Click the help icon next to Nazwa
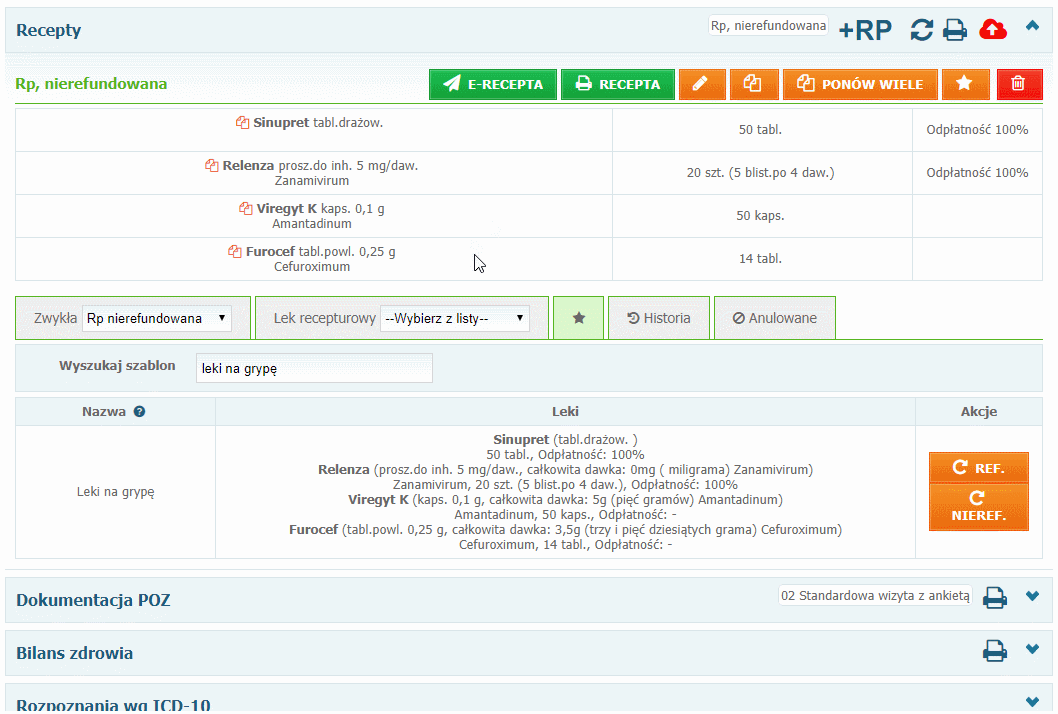 pyautogui.click(x=139, y=412)
